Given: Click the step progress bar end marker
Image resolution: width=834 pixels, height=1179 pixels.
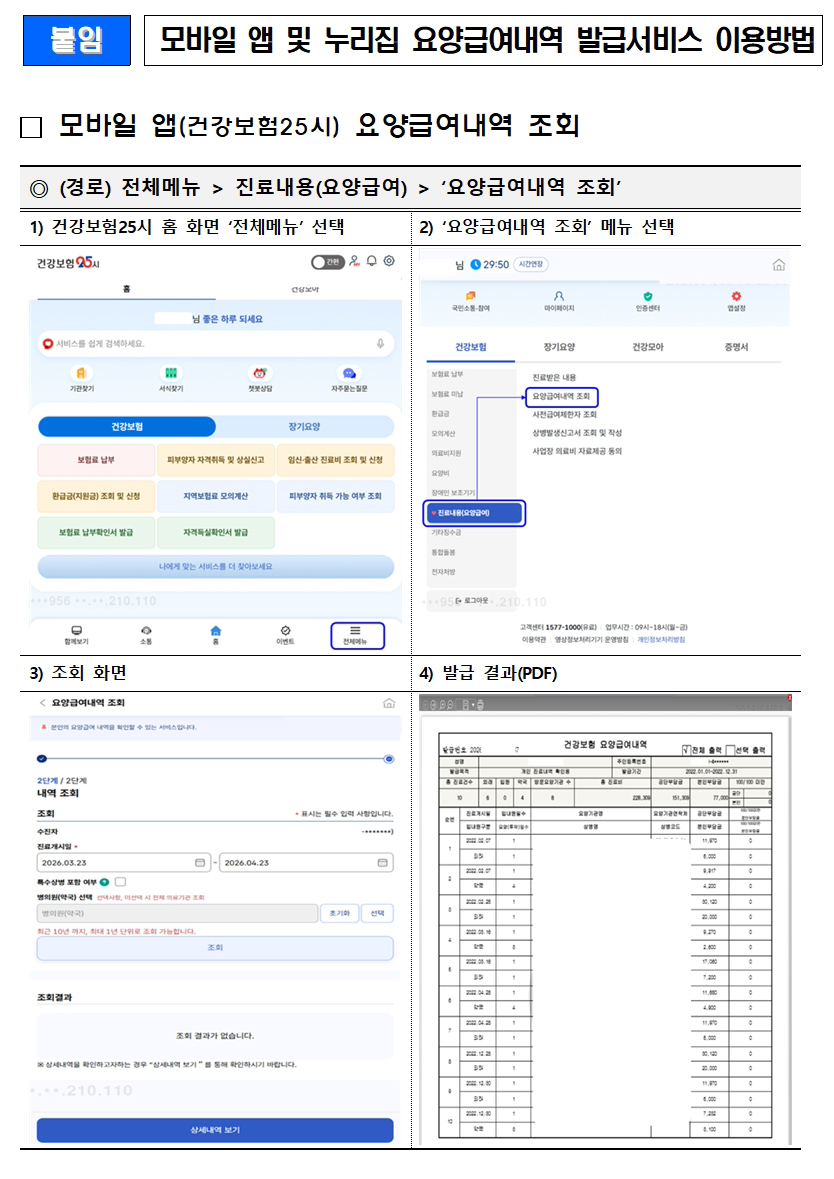Looking at the screenshot, I should coord(389,759).
